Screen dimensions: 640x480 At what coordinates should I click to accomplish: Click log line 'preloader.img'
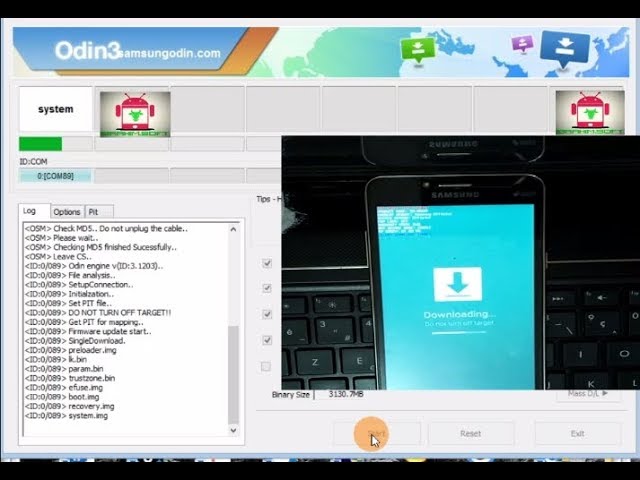[x=71, y=350]
